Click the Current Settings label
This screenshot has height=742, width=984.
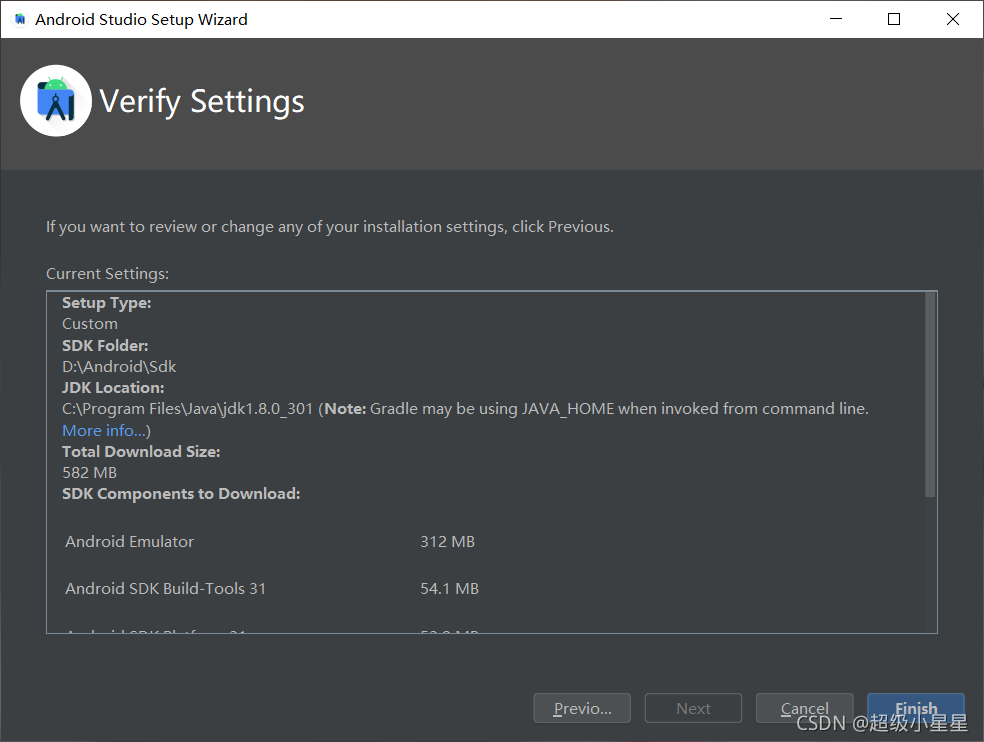click(x=107, y=274)
